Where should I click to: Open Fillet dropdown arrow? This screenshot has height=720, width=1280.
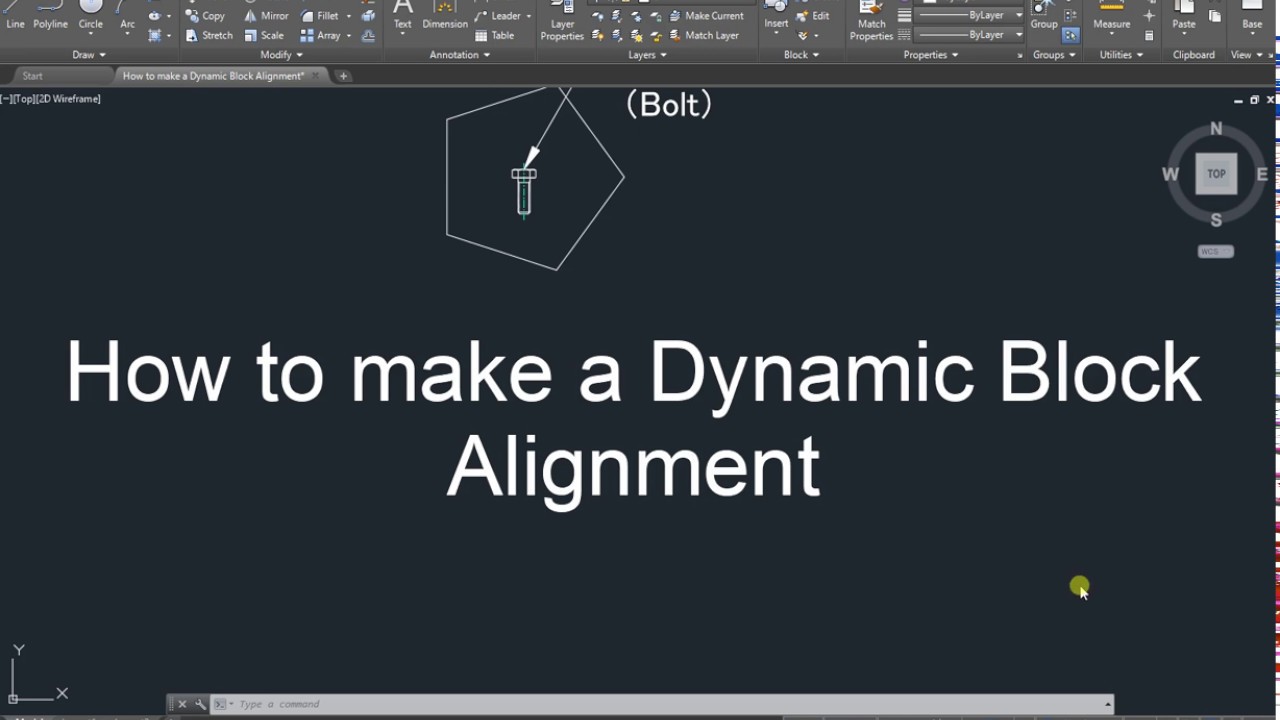coord(349,16)
